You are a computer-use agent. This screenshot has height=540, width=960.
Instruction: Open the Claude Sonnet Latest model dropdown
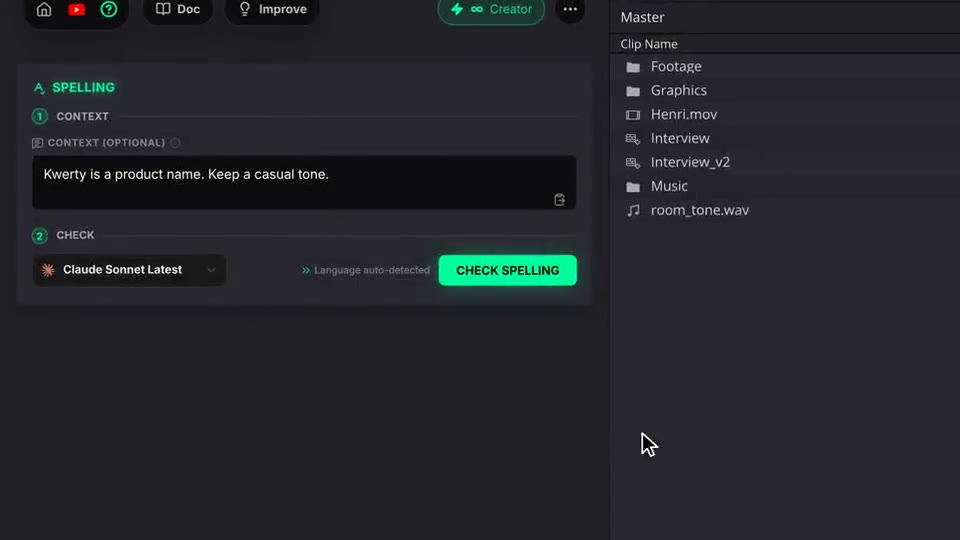(x=129, y=270)
